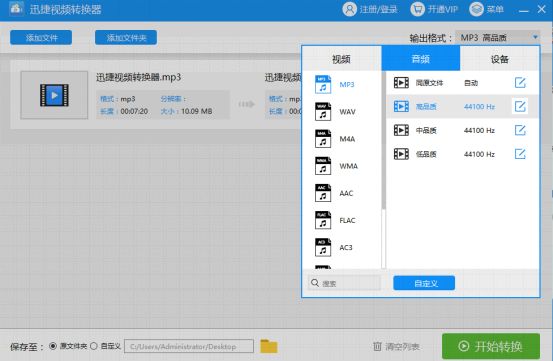
Task: Click the 自动 value of 同原文件
Action: [471, 83]
